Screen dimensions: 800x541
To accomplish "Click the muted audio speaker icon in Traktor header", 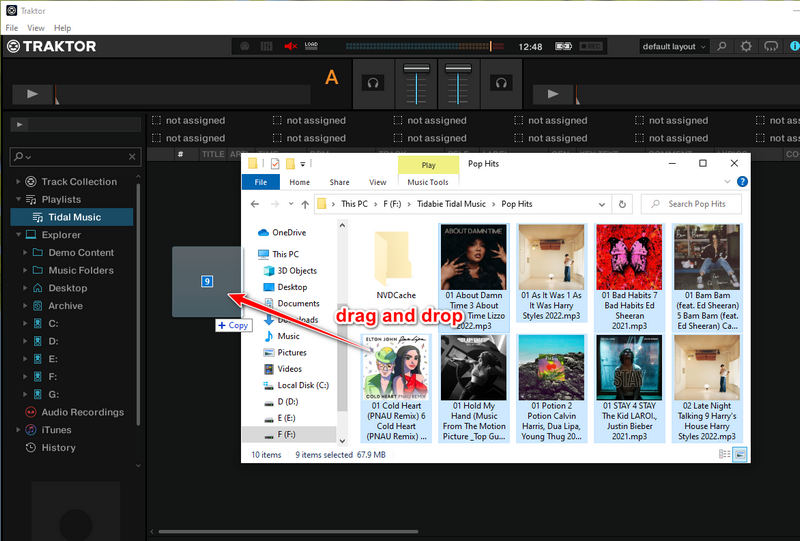I will coord(291,46).
